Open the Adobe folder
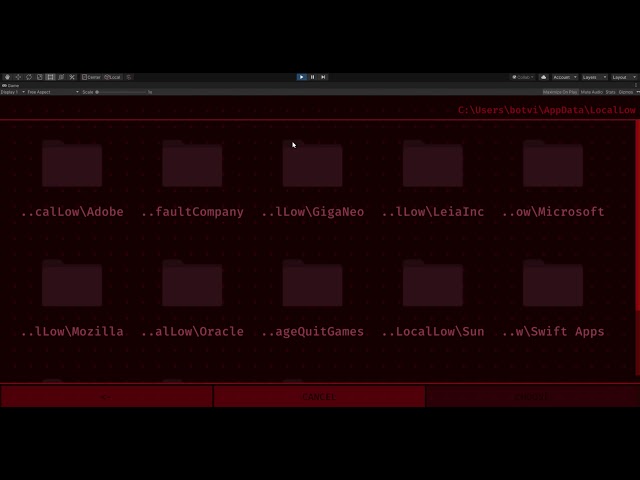Screen dimensions: 640x480 point(72,163)
